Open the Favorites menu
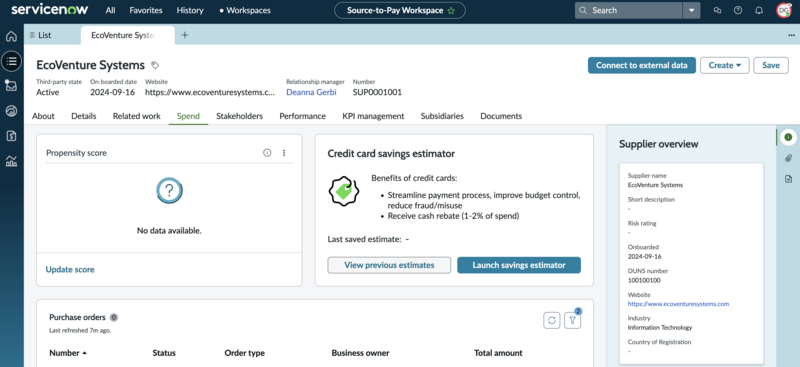Screen dimensions: 800x367 146,10
